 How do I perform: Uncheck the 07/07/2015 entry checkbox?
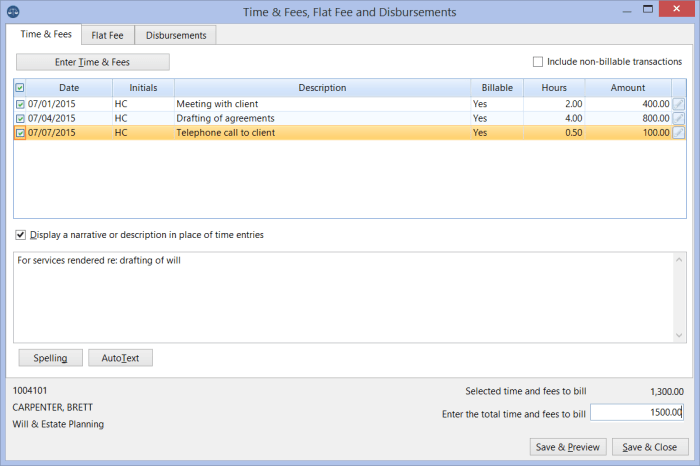coord(21,132)
